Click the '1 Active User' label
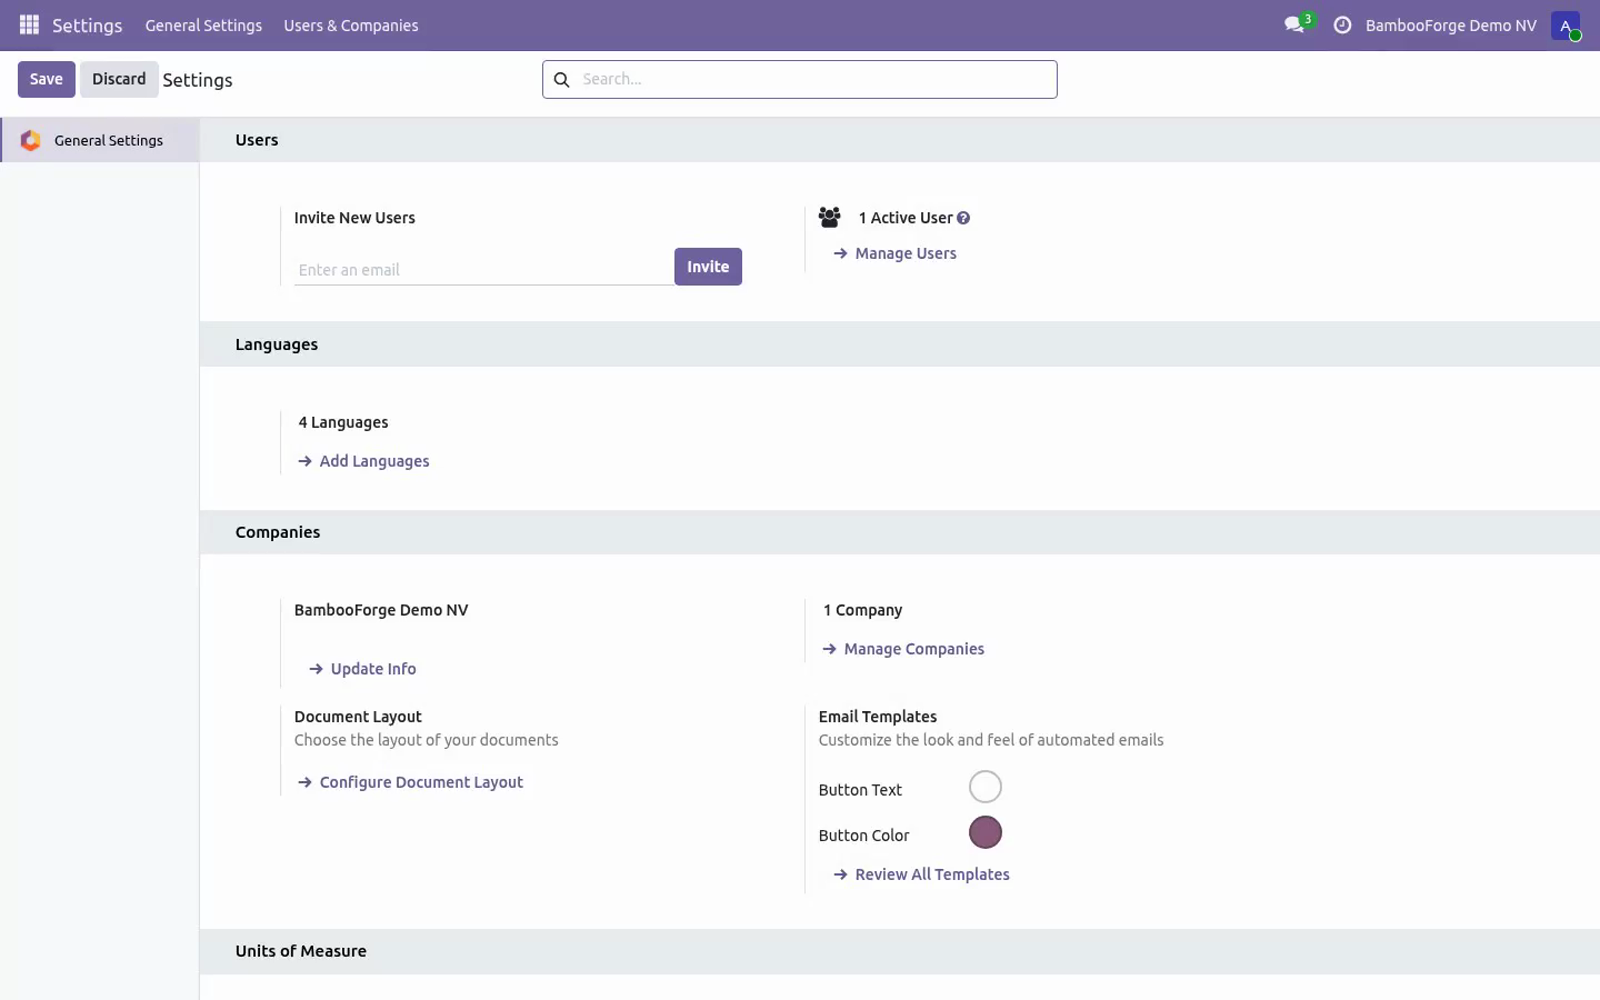Screen dimensions: 1600x1000 pos(905,218)
